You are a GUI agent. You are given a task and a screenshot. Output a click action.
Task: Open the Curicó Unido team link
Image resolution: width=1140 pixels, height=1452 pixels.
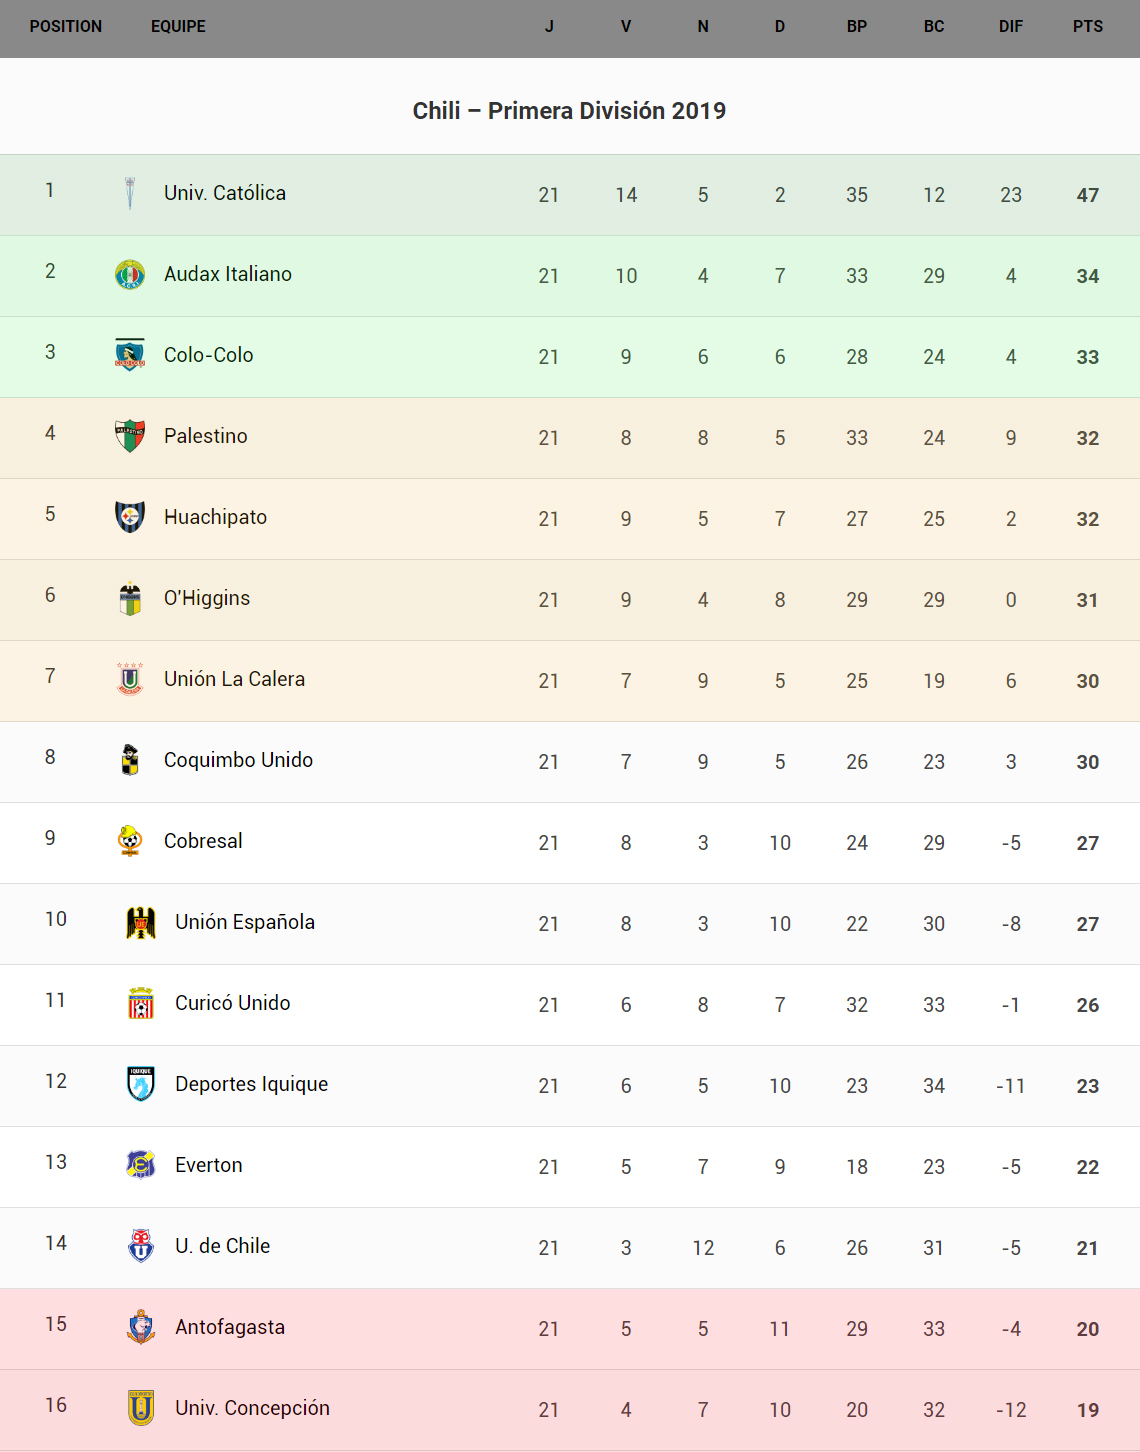click(232, 1003)
